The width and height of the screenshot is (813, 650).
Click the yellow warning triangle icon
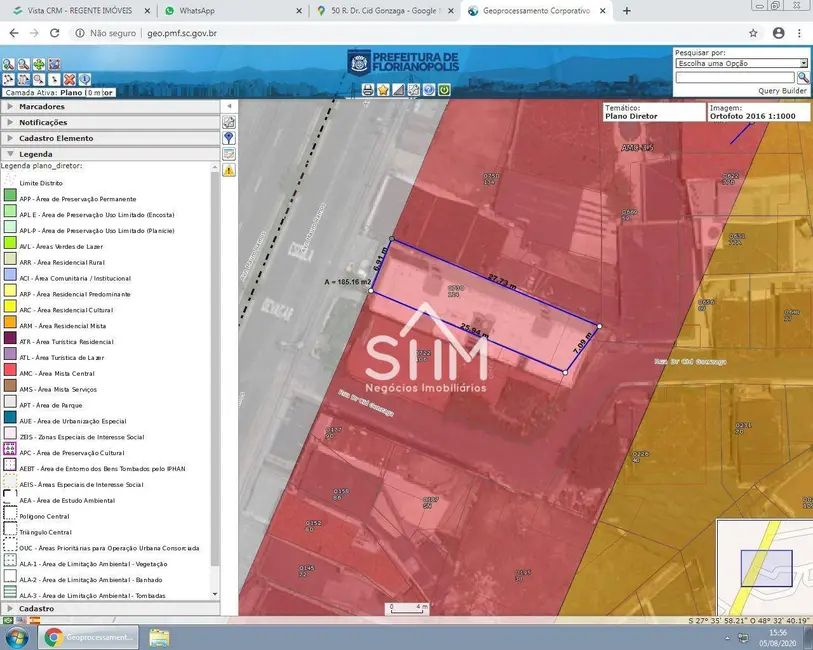pos(229,171)
